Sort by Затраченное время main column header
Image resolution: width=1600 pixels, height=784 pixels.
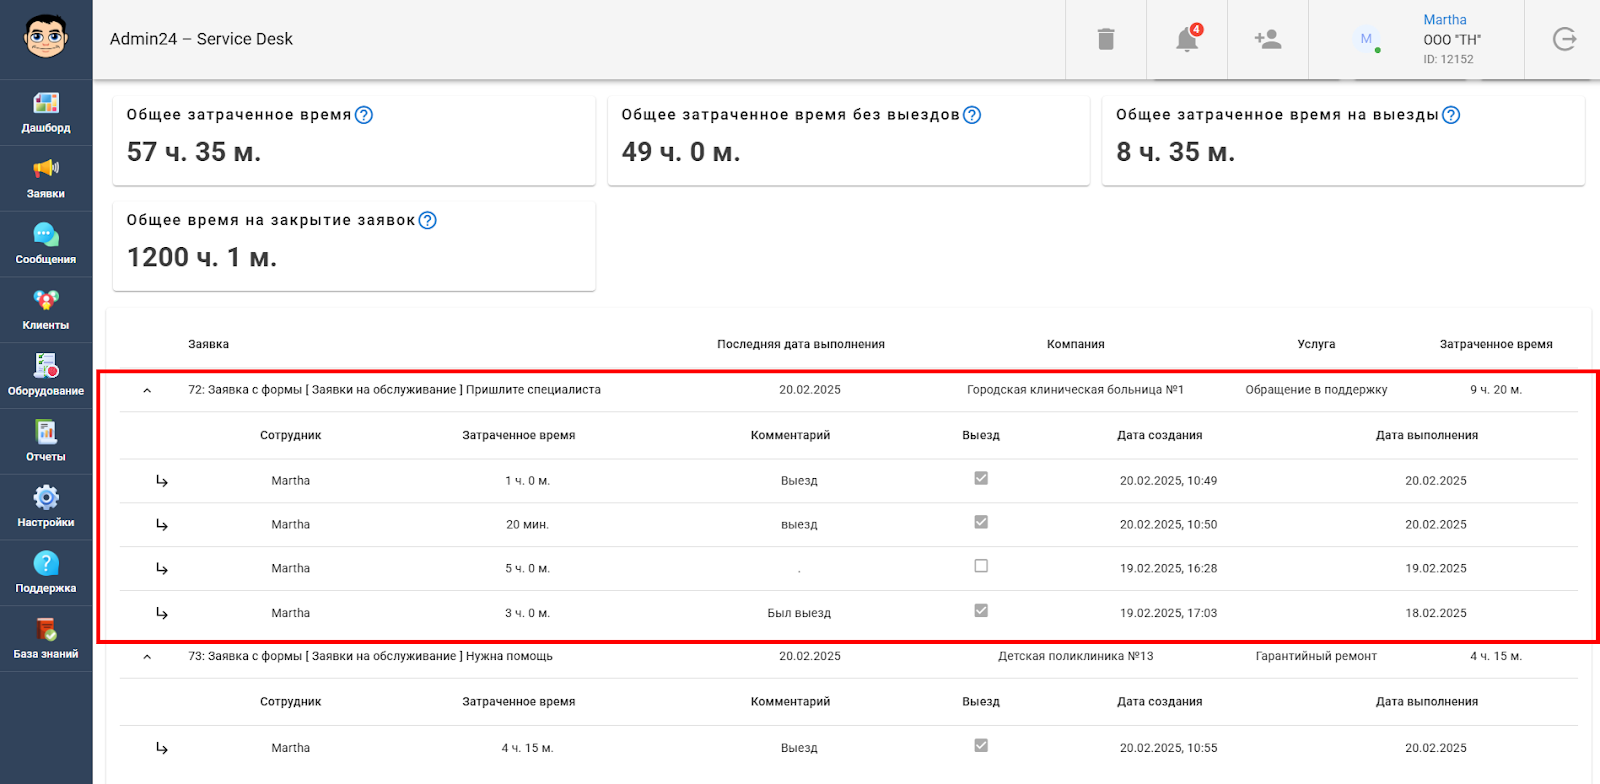[x=1495, y=344]
